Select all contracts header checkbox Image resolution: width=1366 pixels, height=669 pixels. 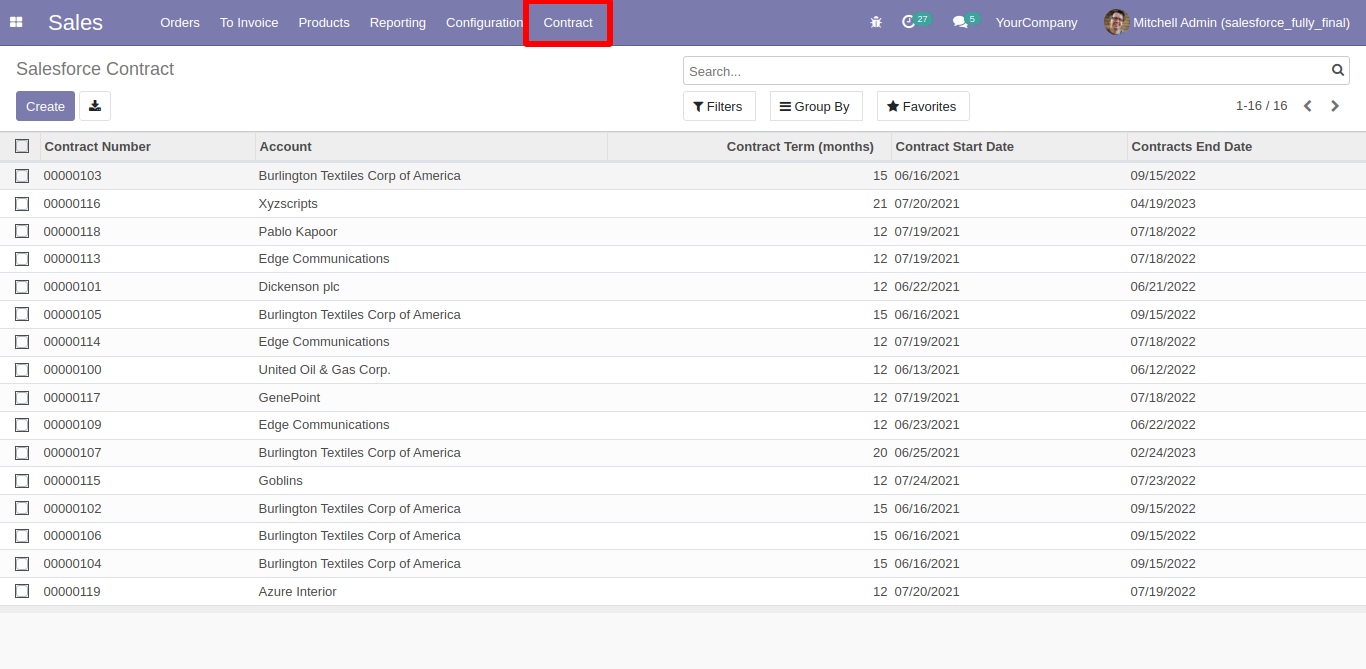click(22, 146)
